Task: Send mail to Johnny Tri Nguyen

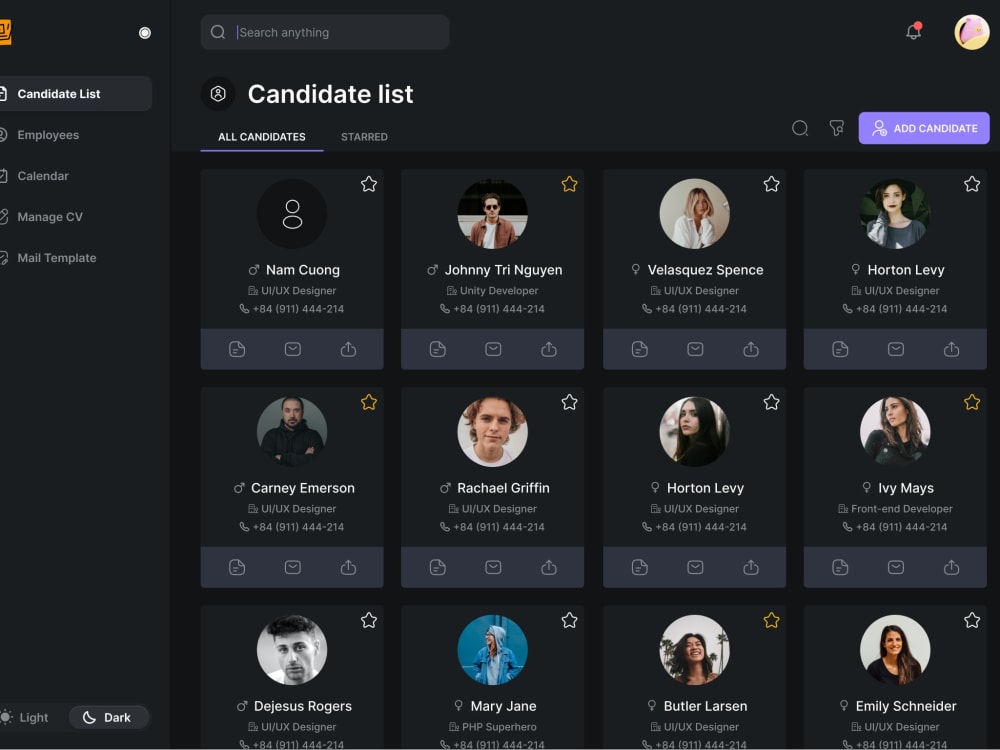Action: click(493, 349)
